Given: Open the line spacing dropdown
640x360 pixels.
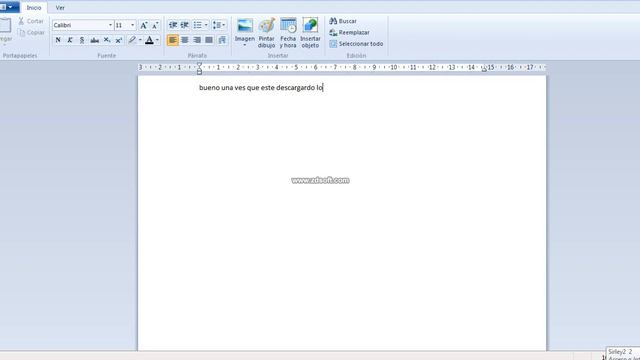Looking at the screenshot, I should pos(219,25).
